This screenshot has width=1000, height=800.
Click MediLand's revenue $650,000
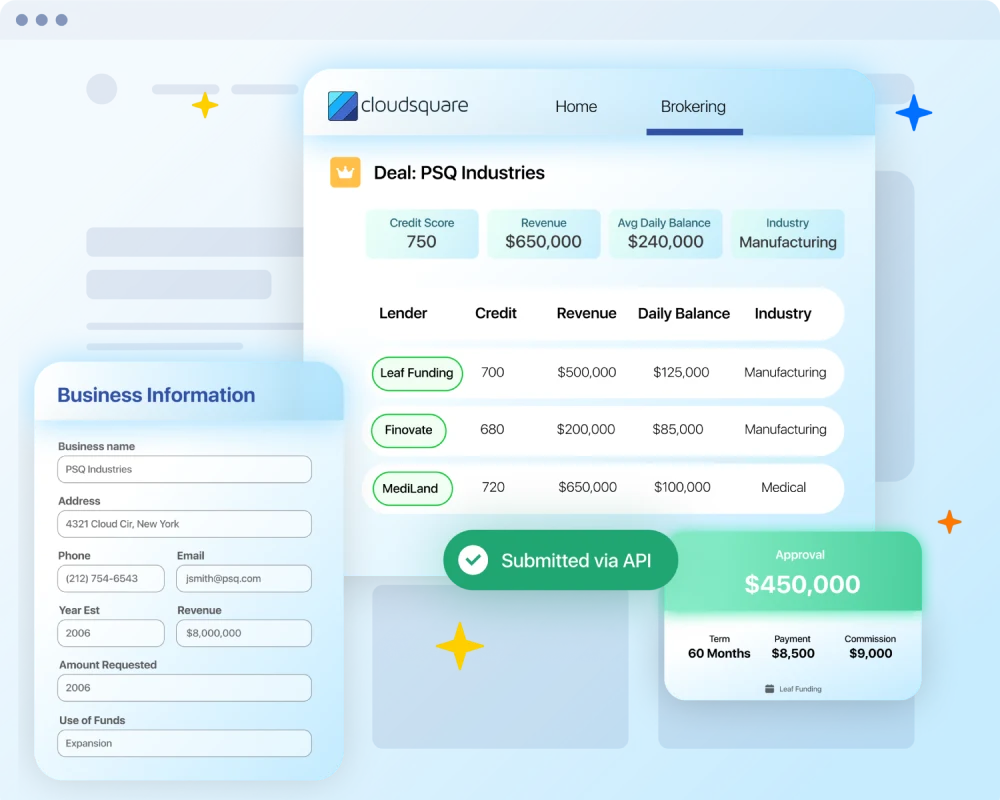pyautogui.click(x=587, y=487)
